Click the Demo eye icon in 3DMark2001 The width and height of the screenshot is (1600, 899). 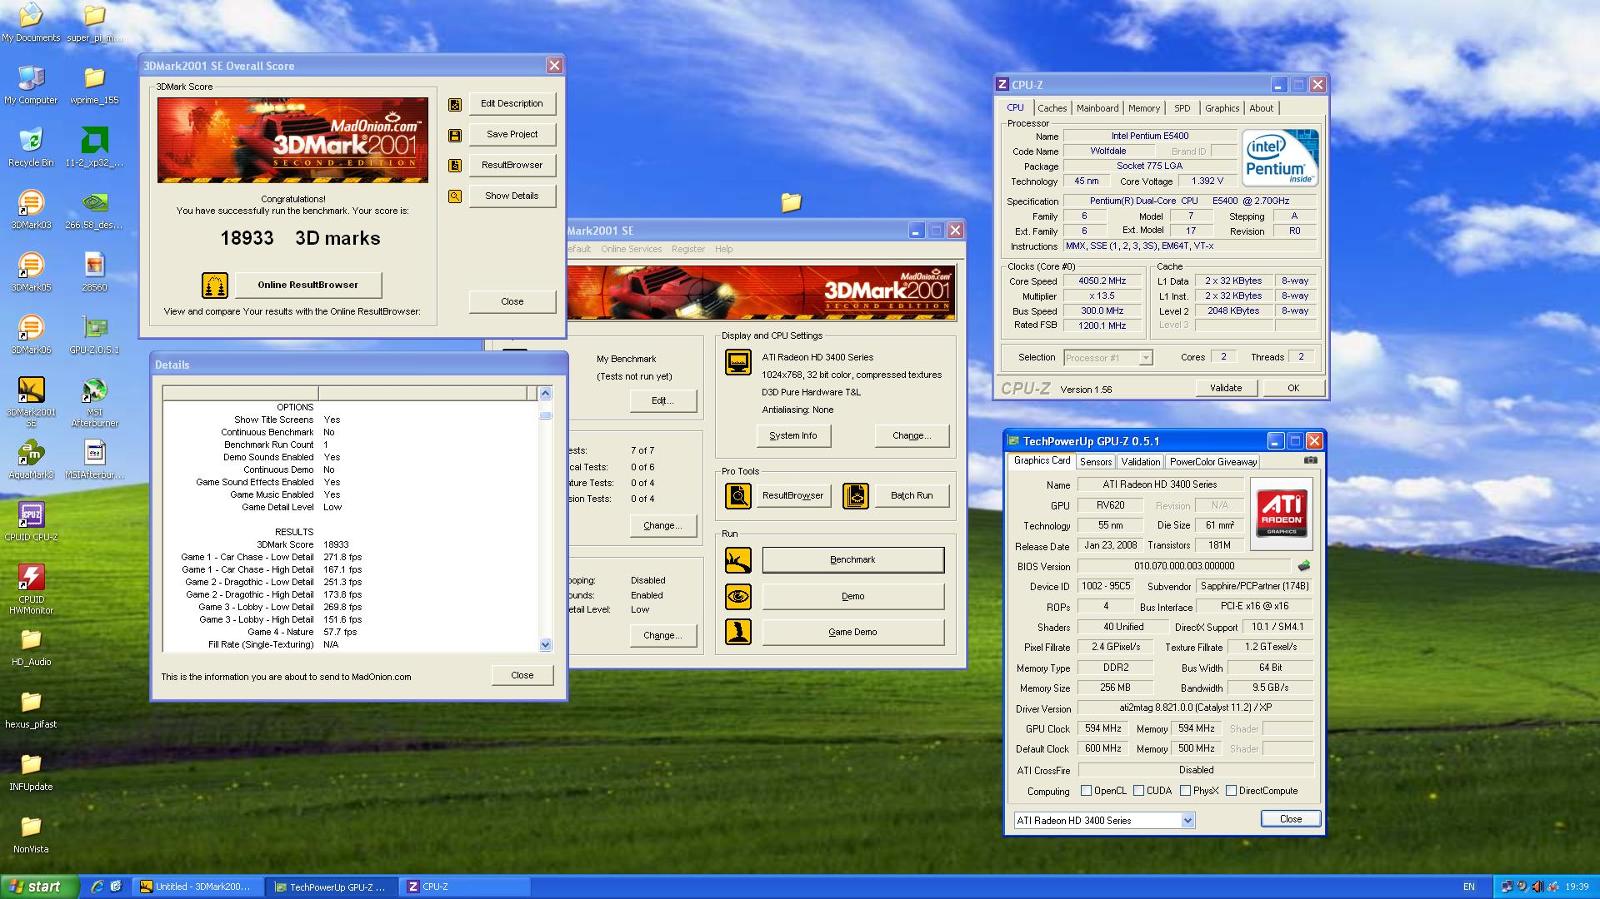tap(738, 597)
